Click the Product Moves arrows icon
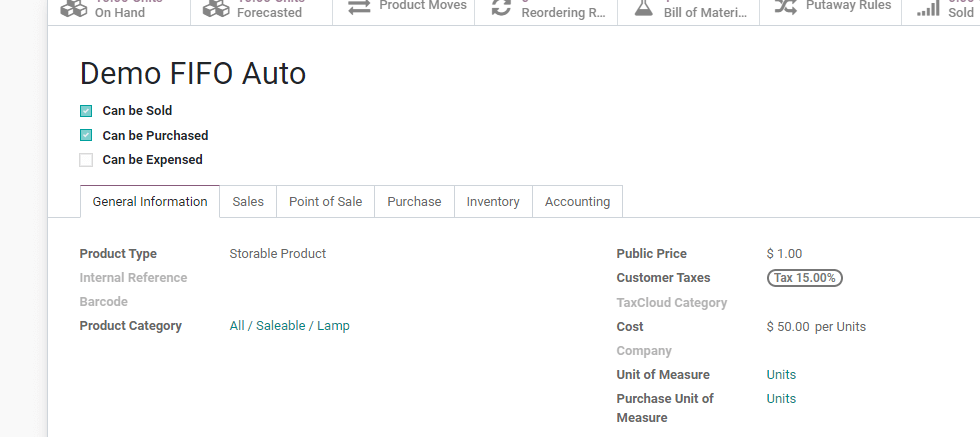Image resolution: width=980 pixels, height=437 pixels. (358, 7)
